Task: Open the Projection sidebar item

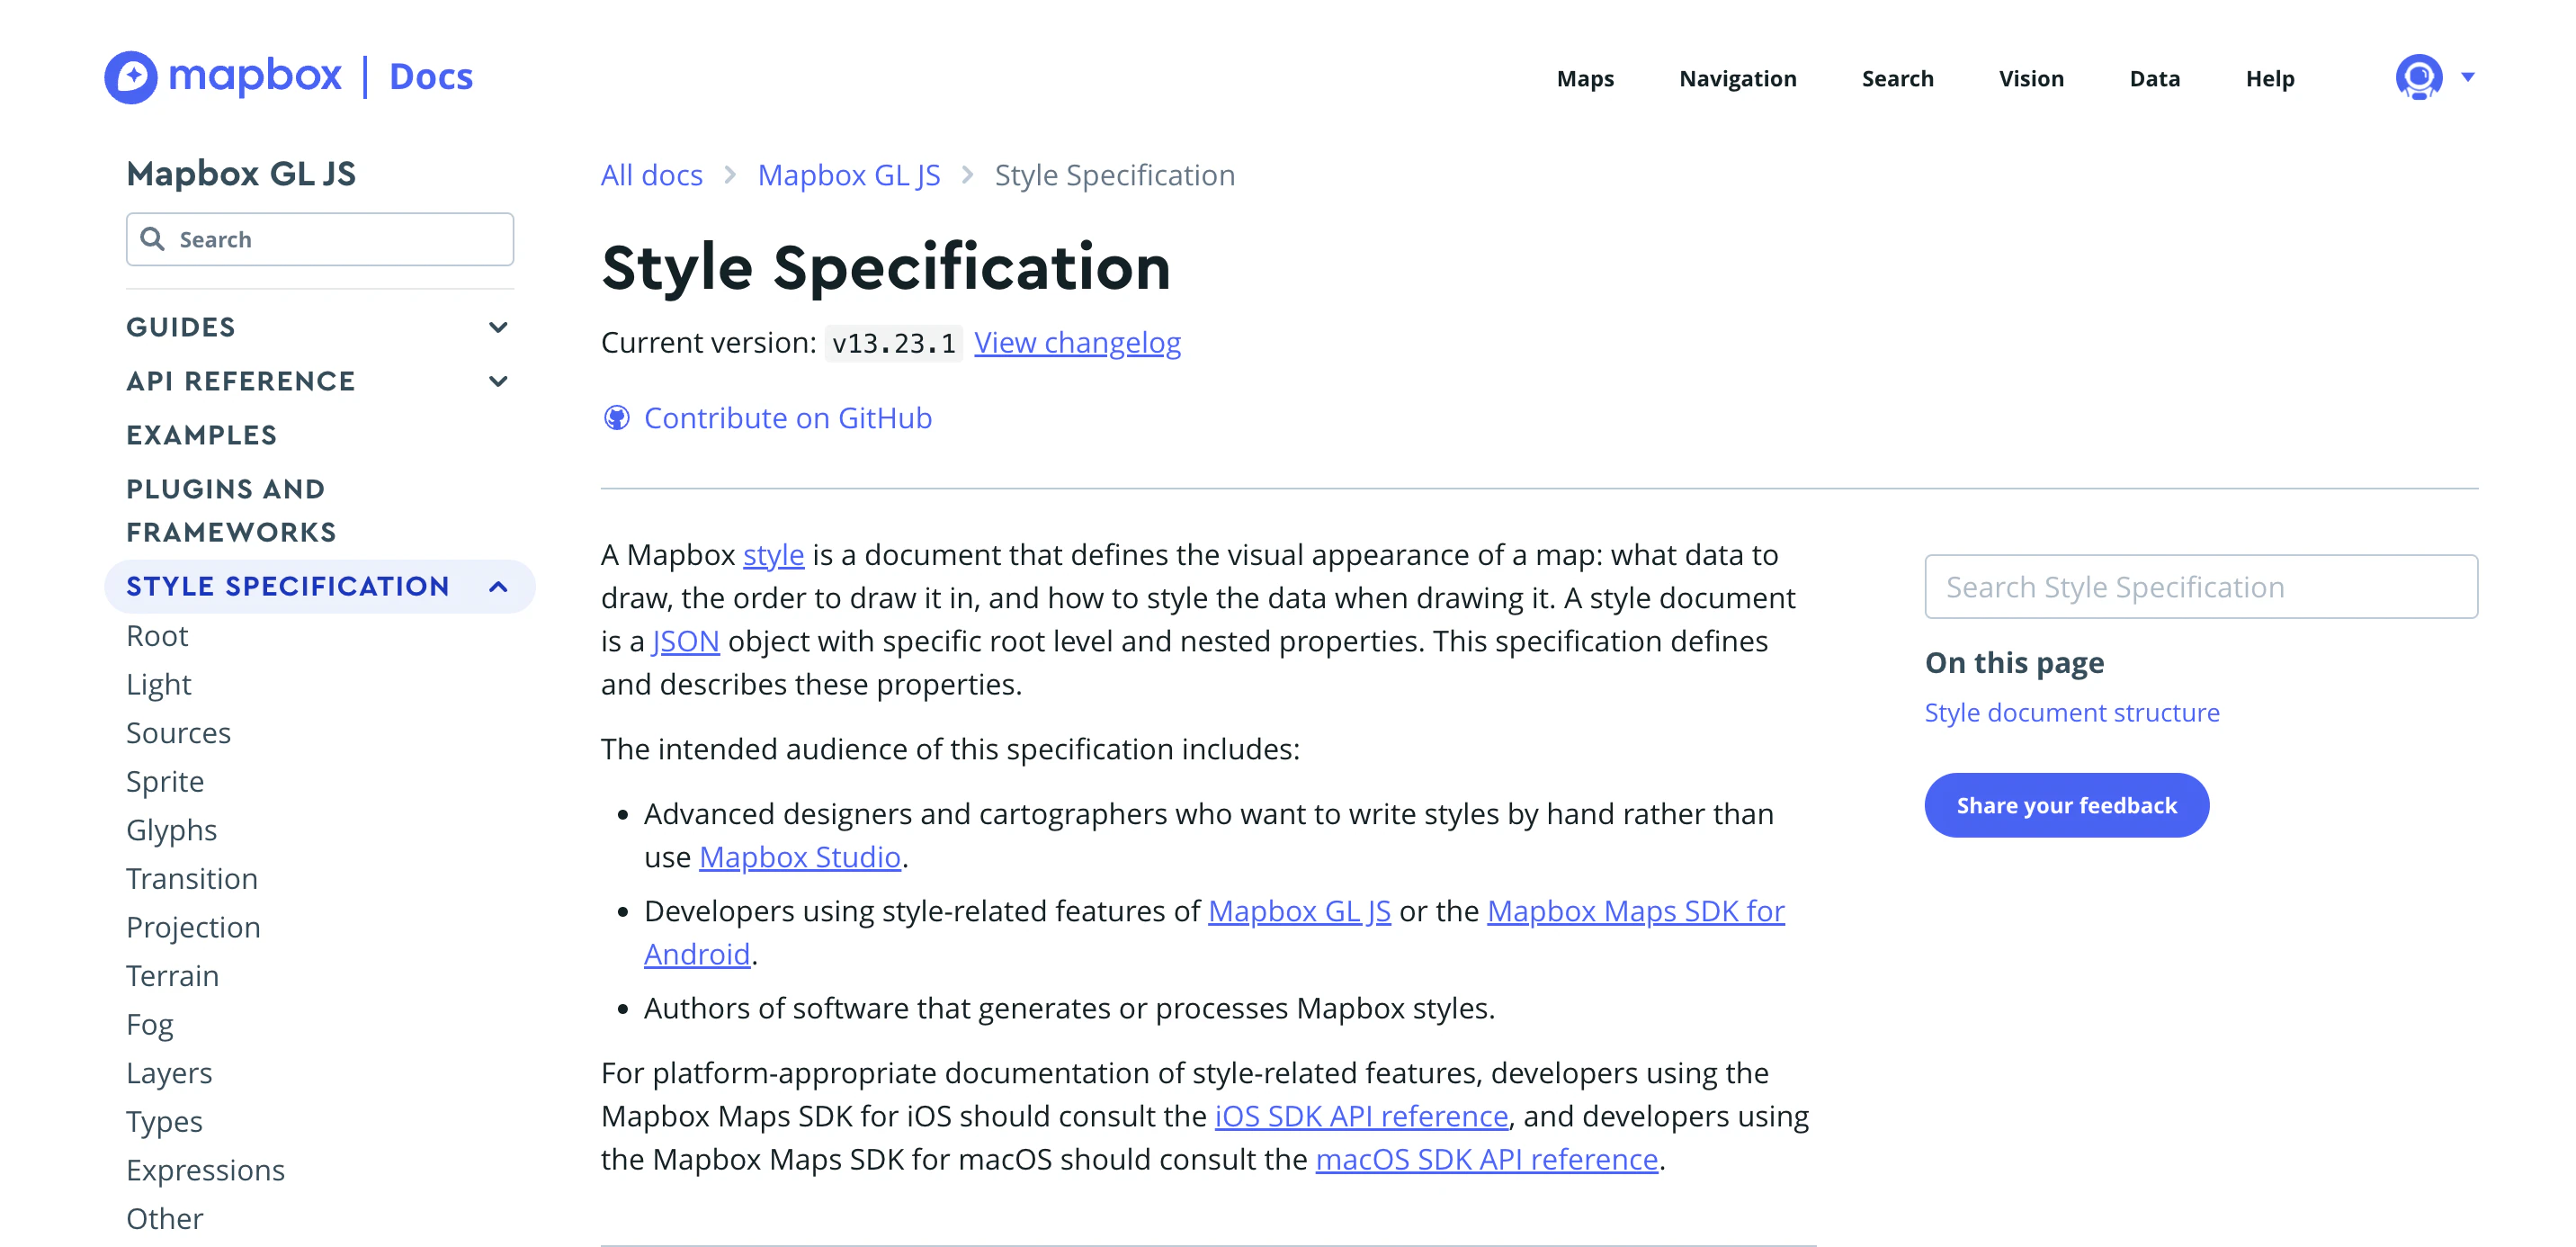Action: [x=193, y=927]
